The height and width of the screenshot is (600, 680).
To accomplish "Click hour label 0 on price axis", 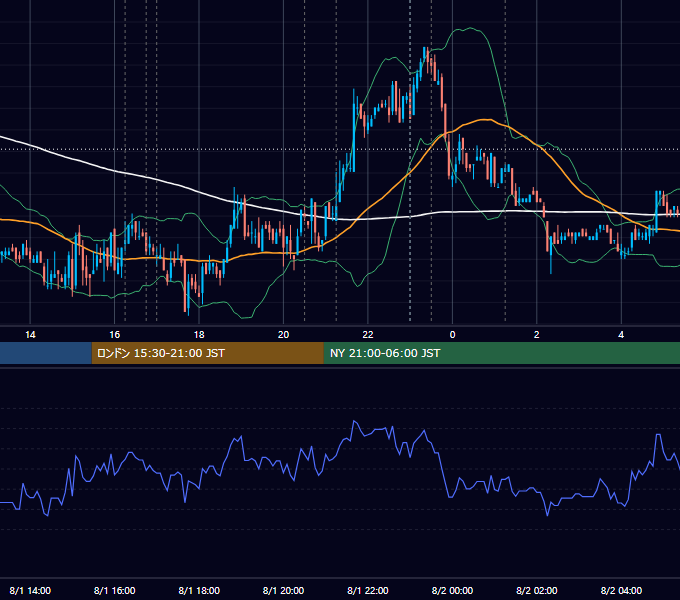I will pos(452,335).
